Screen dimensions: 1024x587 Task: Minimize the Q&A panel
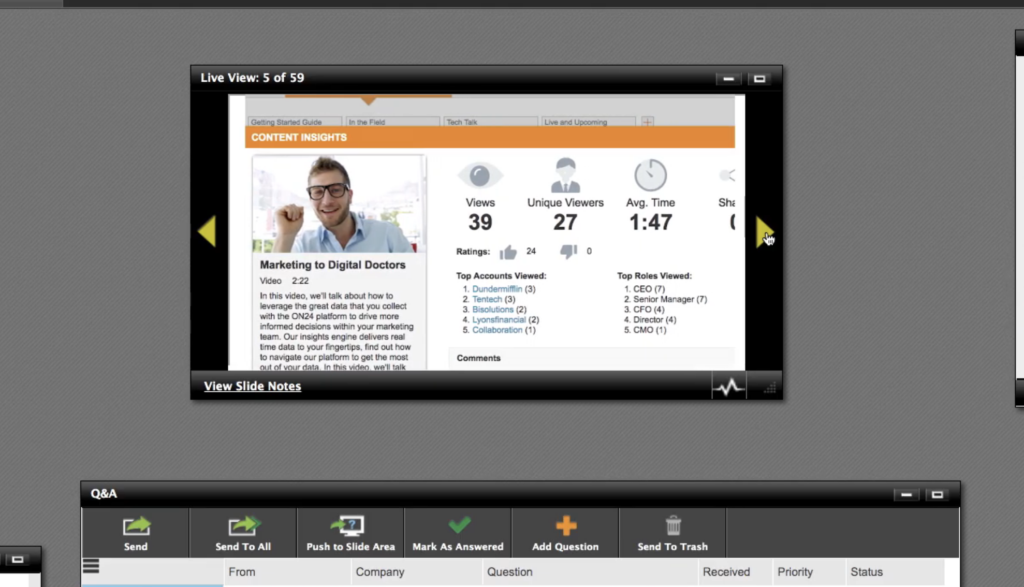[905, 494]
